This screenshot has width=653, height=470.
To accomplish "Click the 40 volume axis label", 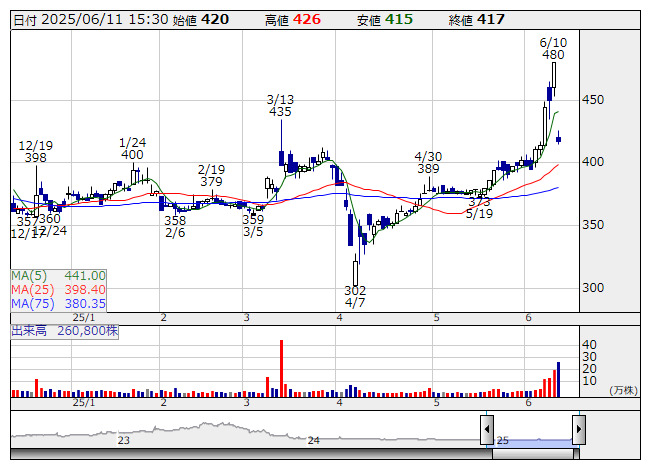I will click(589, 345).
